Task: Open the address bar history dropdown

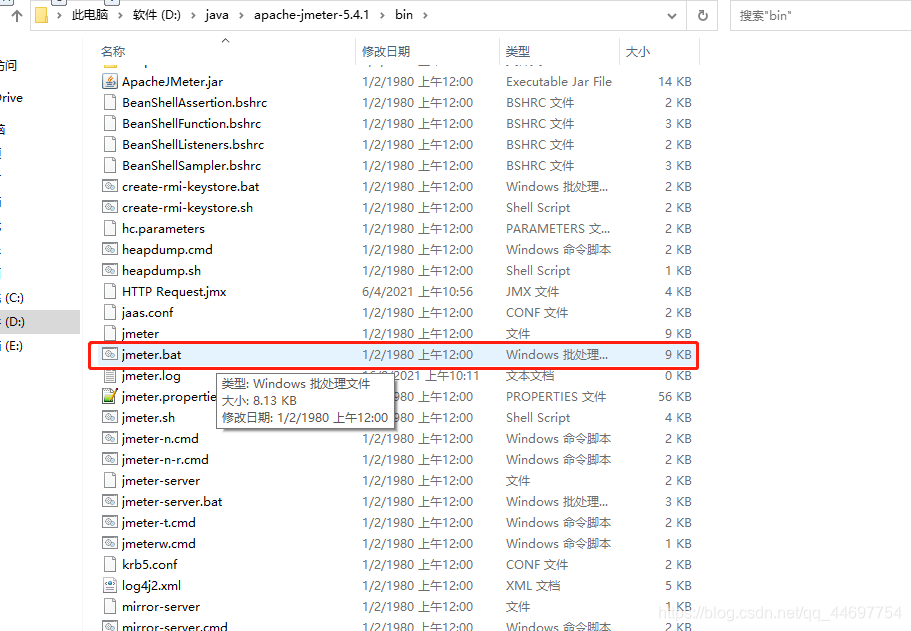Action: click(672, 16)
